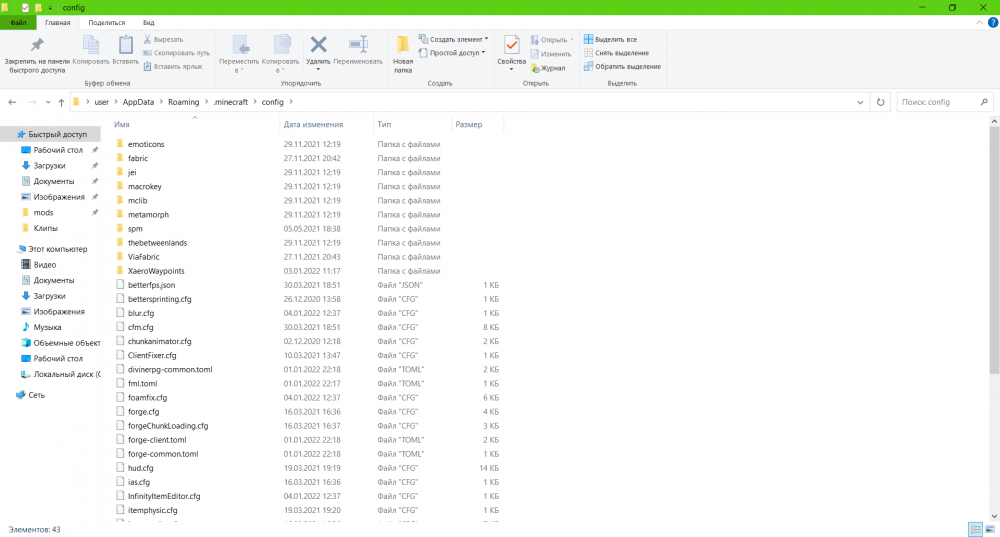The image size is (1000, 537).
Task: Switch to the Главная ribbon tab
Action: 57,22
